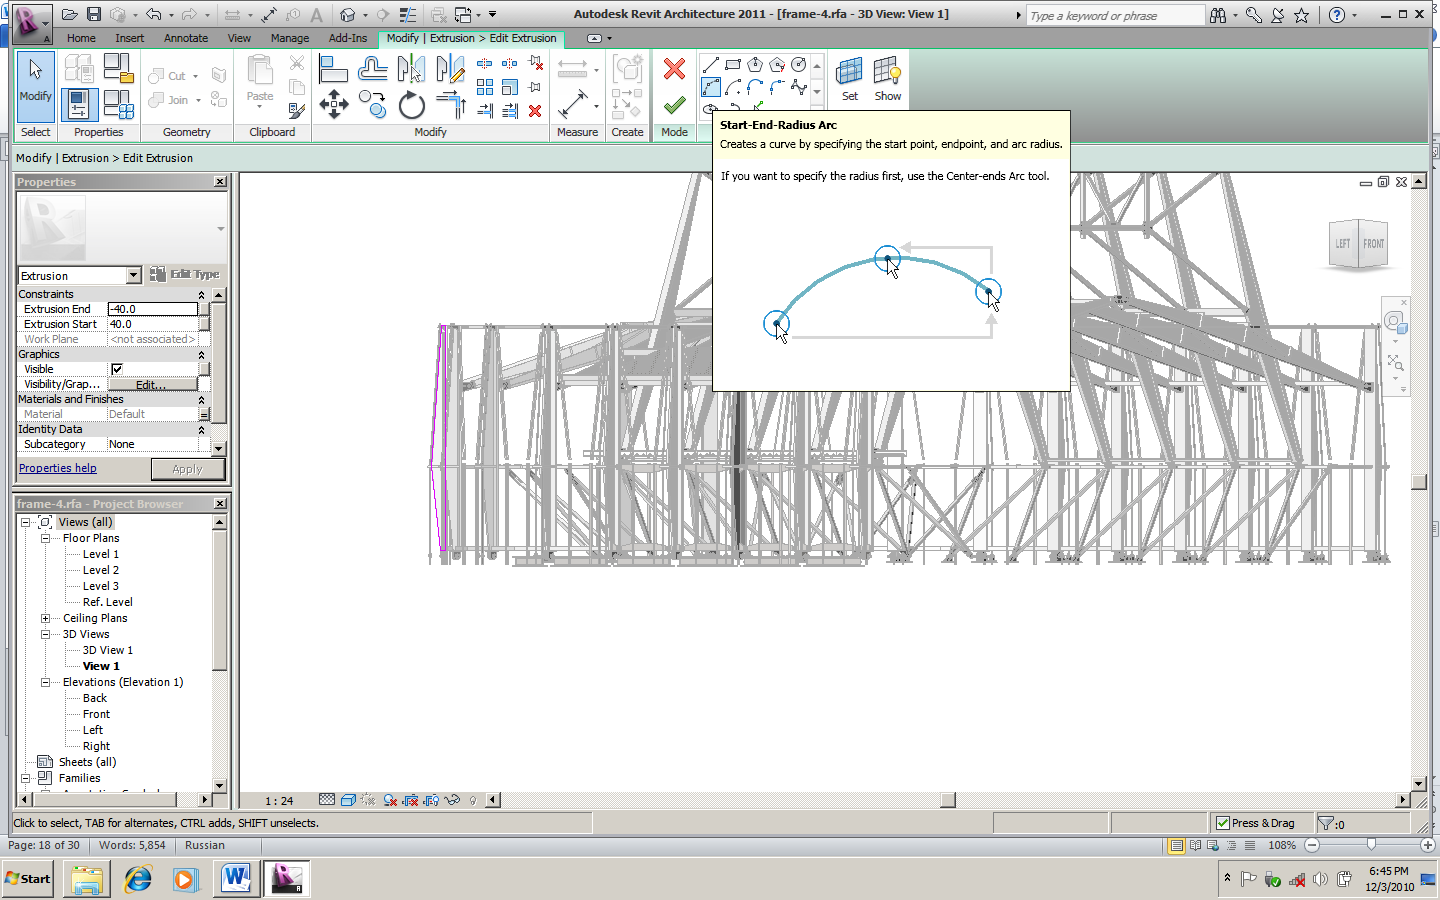1440x900 pixels.
Task: Collapse the Constraints section
Action: 201,295
